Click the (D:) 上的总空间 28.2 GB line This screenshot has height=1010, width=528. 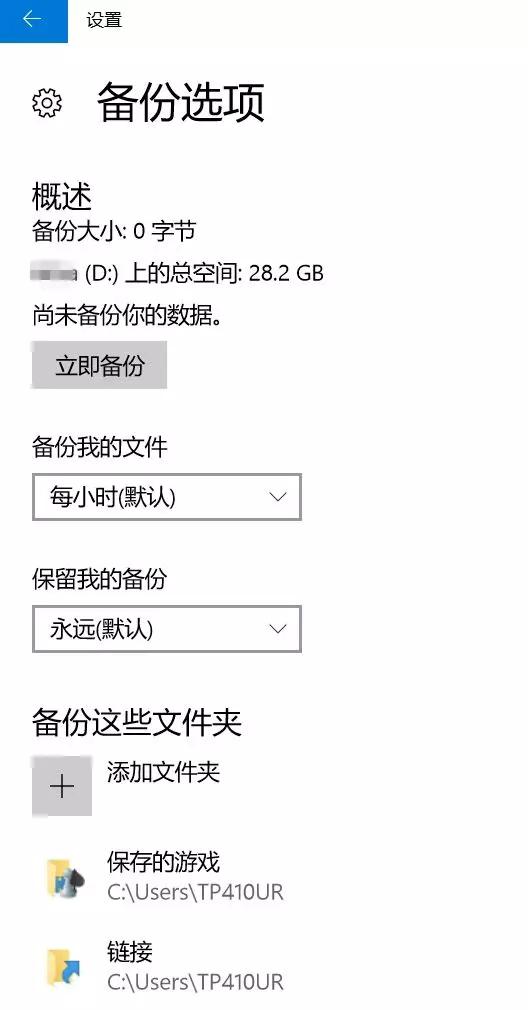coord(178,274)
